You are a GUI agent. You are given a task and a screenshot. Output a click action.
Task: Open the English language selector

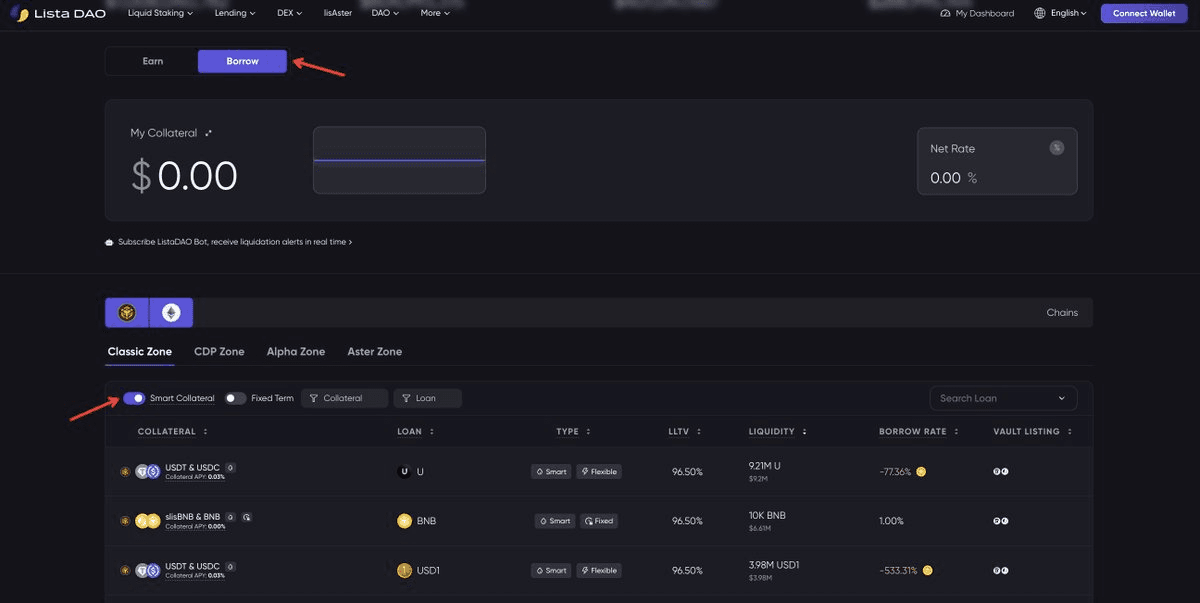1069,13
